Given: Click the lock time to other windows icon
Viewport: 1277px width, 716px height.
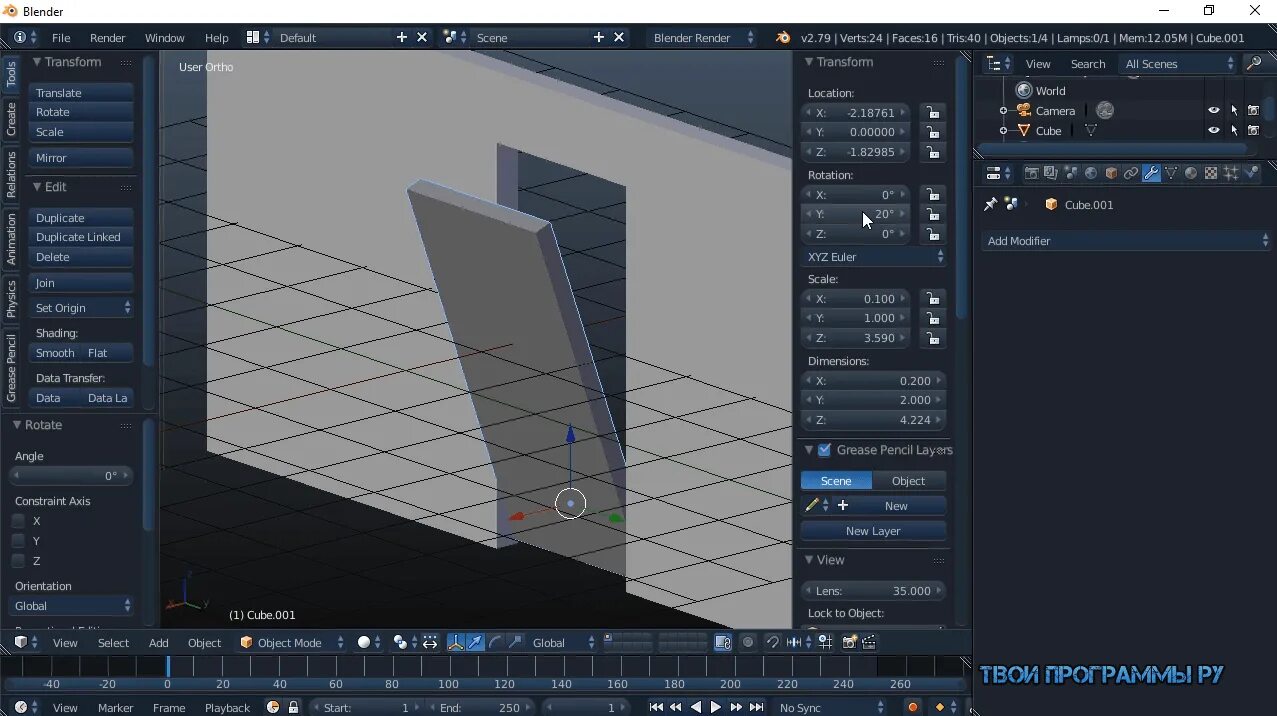Looking at the screenshot, I should (x=293, y=707).
